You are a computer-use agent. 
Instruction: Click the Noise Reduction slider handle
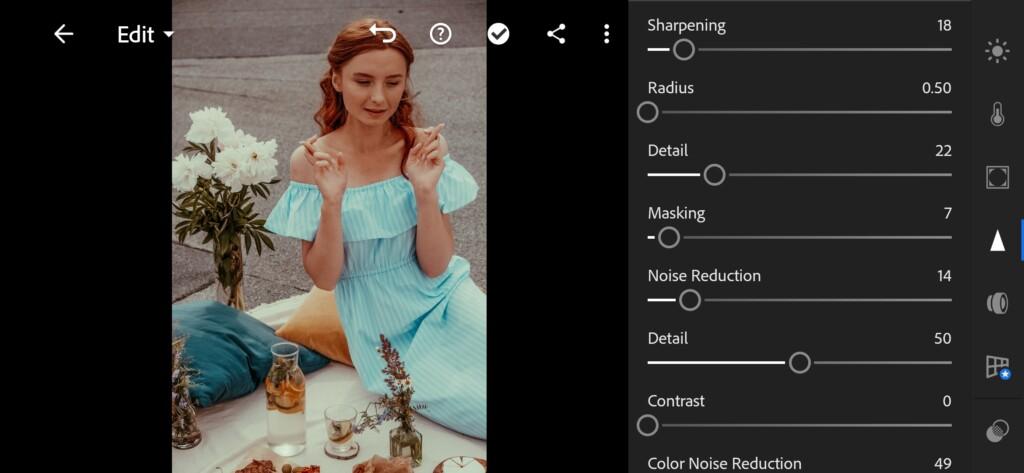[690, 301]
